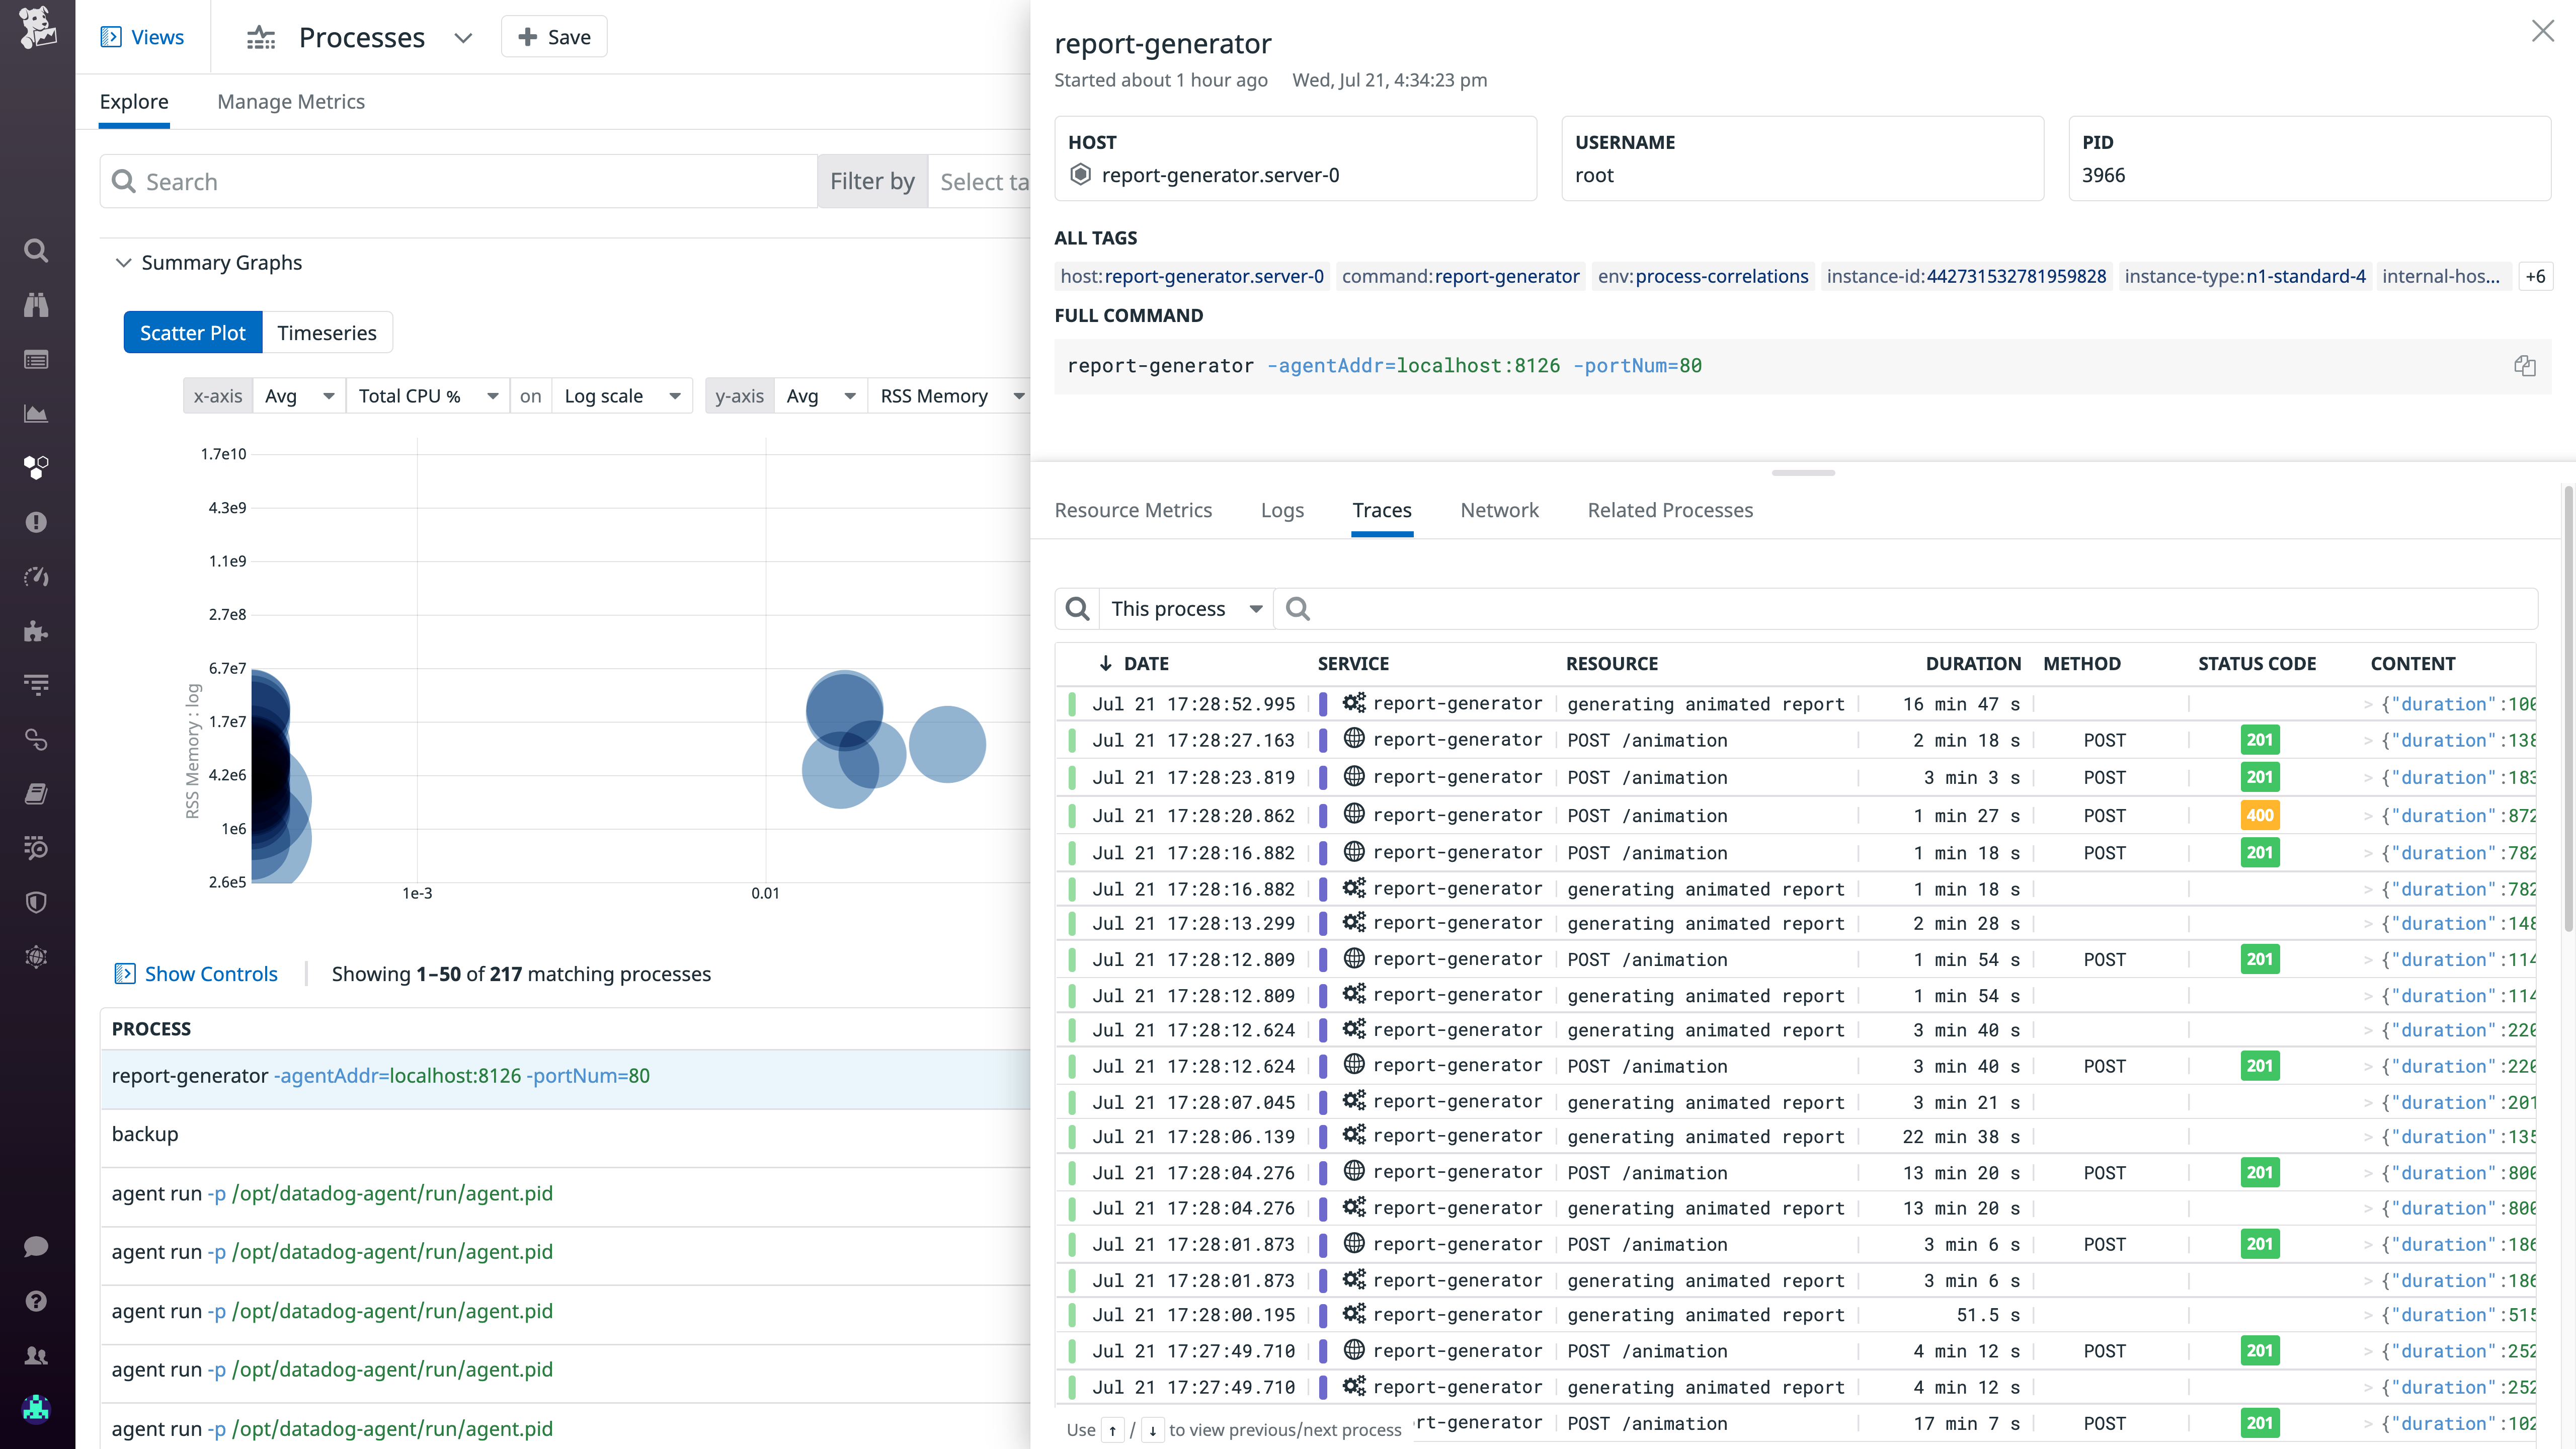The width and height of the screenshot is (2576, 1449).
Task: Open the Related Processes tab
Action: pos(1669,510)
